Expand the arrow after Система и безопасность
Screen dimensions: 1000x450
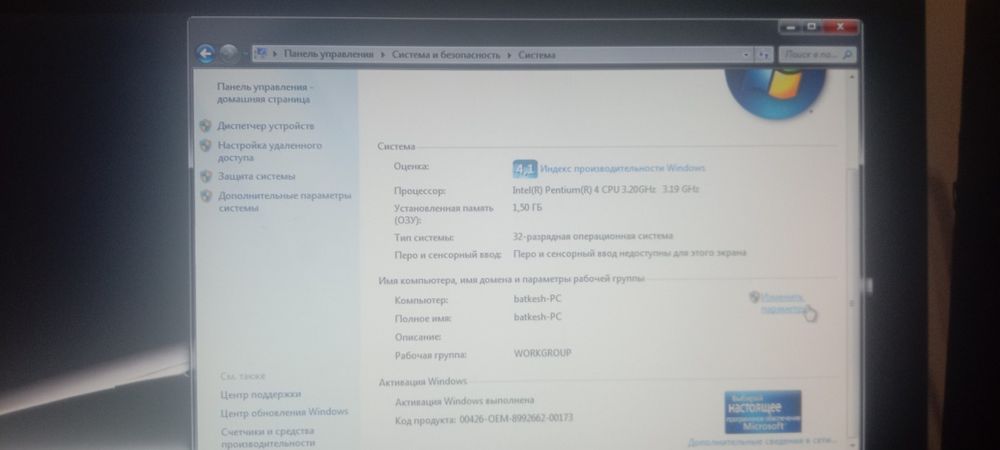coord(510,55)
